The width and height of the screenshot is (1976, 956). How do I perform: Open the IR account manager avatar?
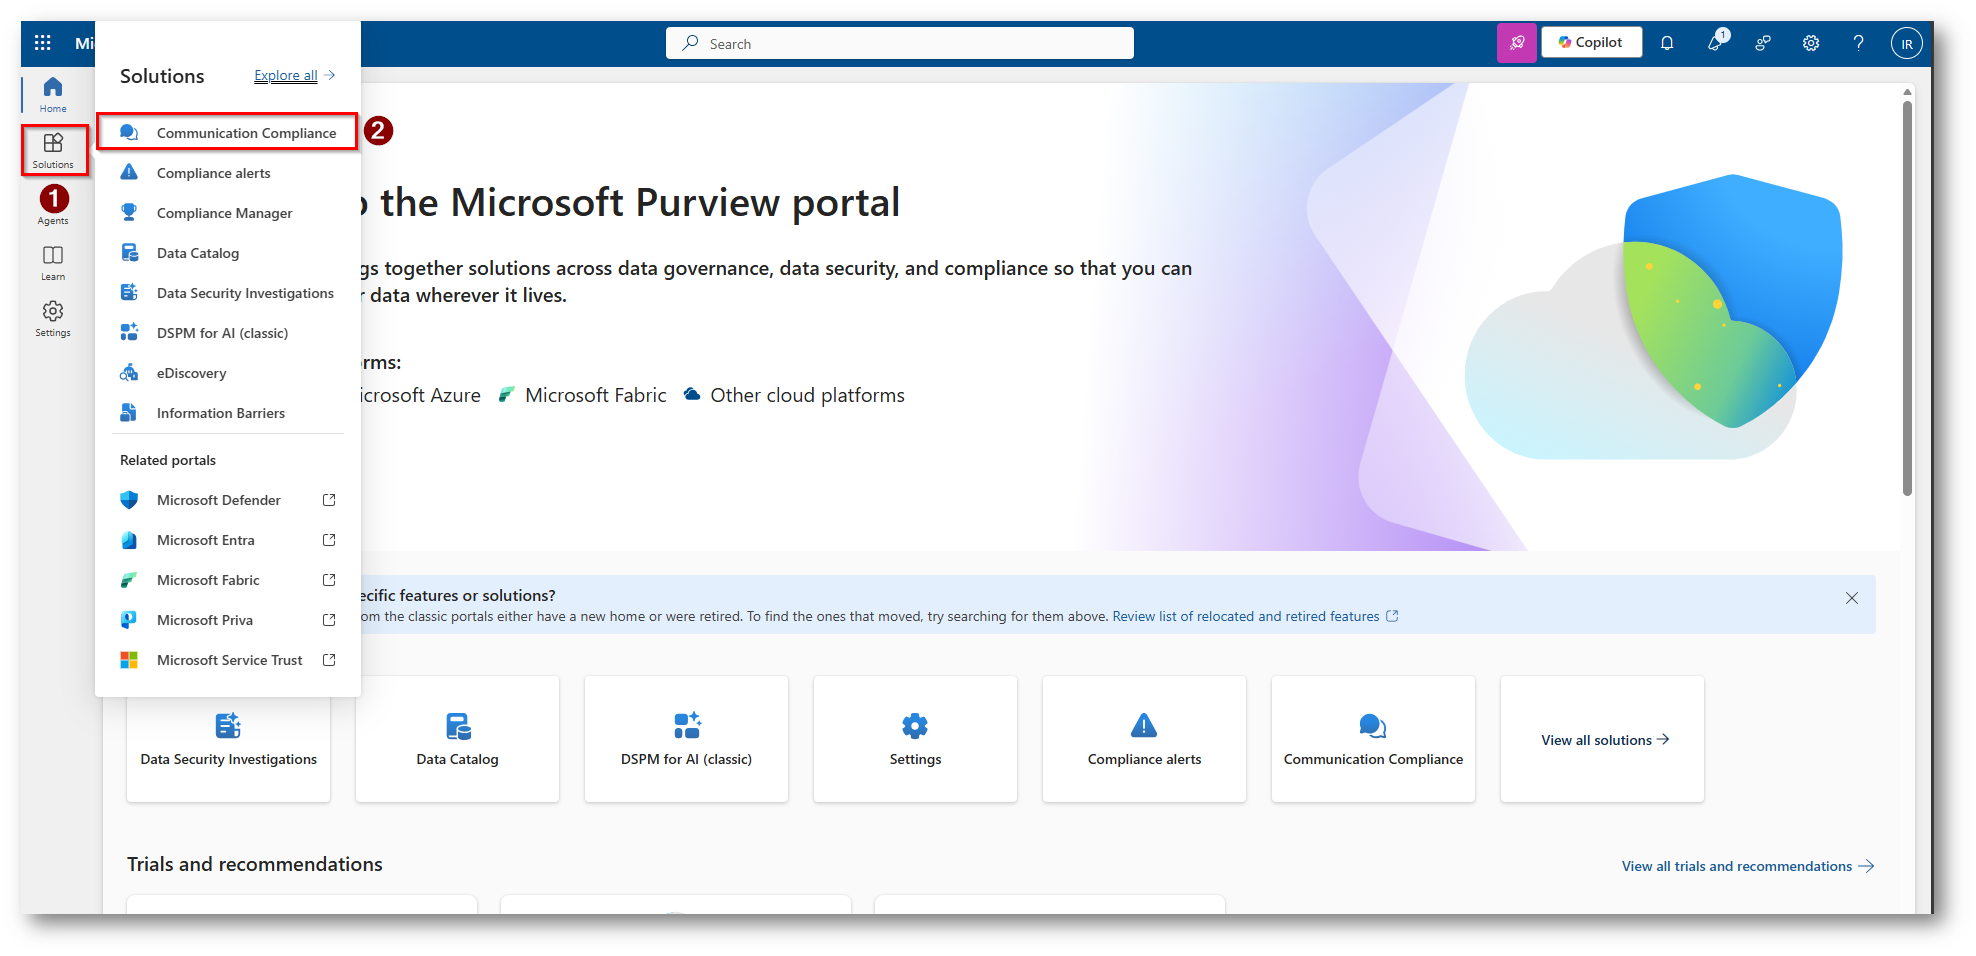coord(1906,43)
